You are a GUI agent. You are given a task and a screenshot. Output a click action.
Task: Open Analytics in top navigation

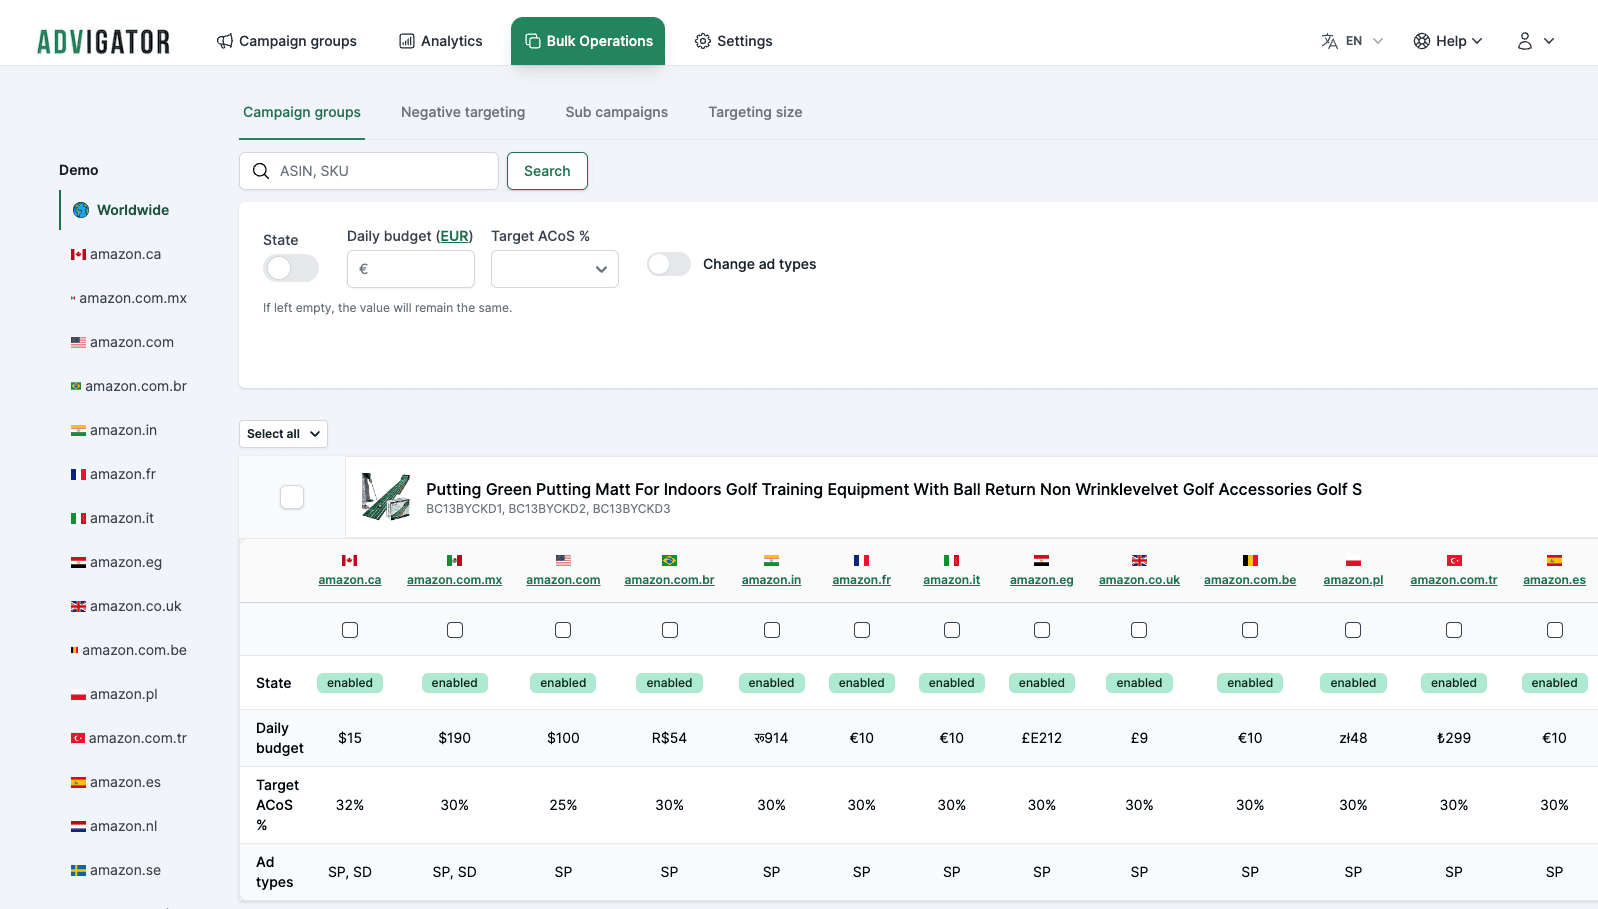pos(441,41)
